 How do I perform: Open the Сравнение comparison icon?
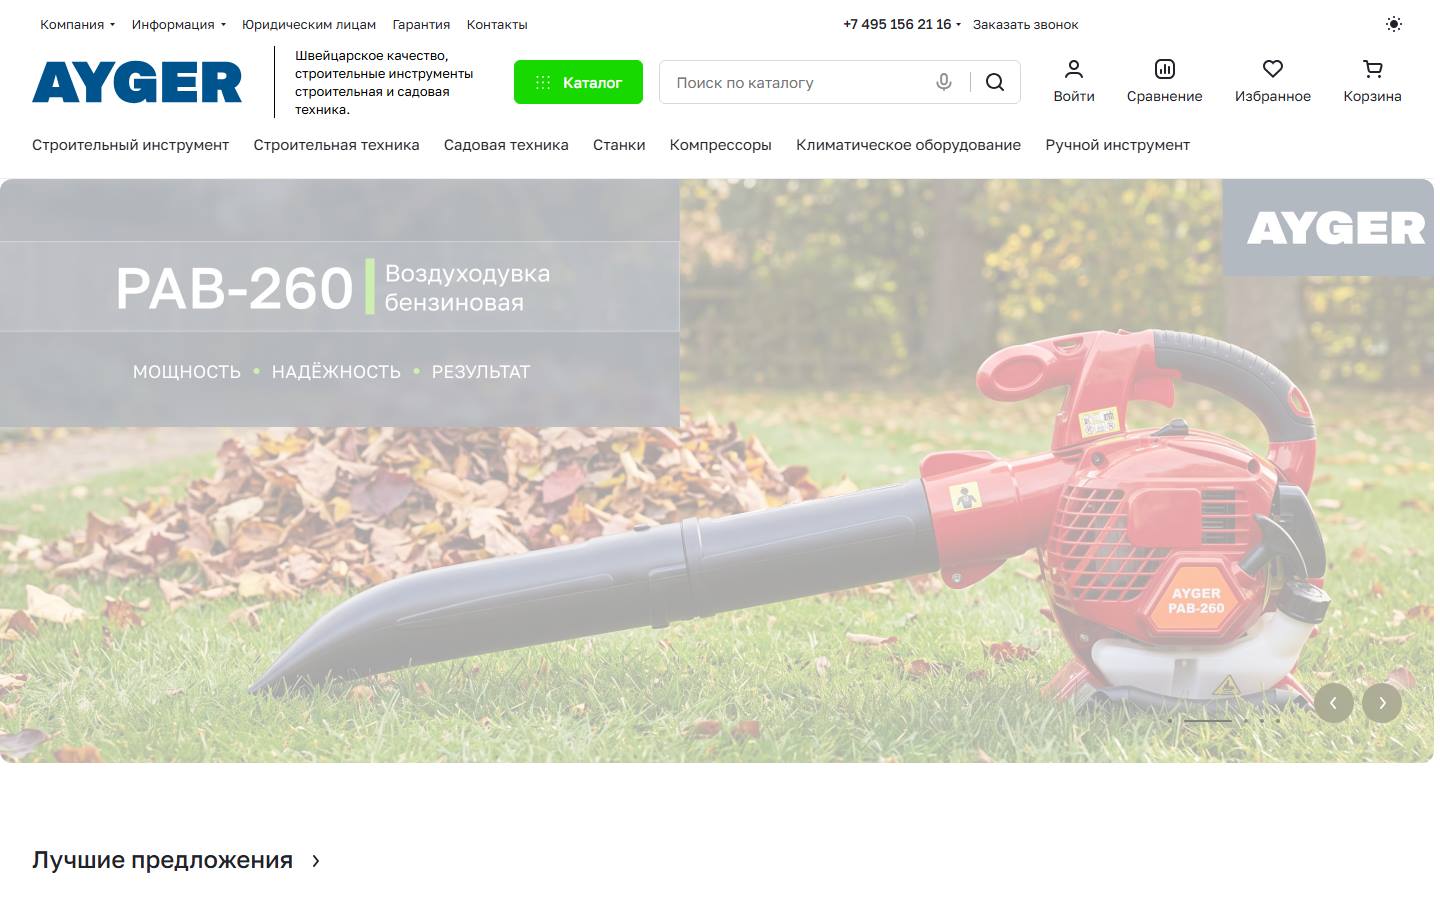(x=1164, y=69)
